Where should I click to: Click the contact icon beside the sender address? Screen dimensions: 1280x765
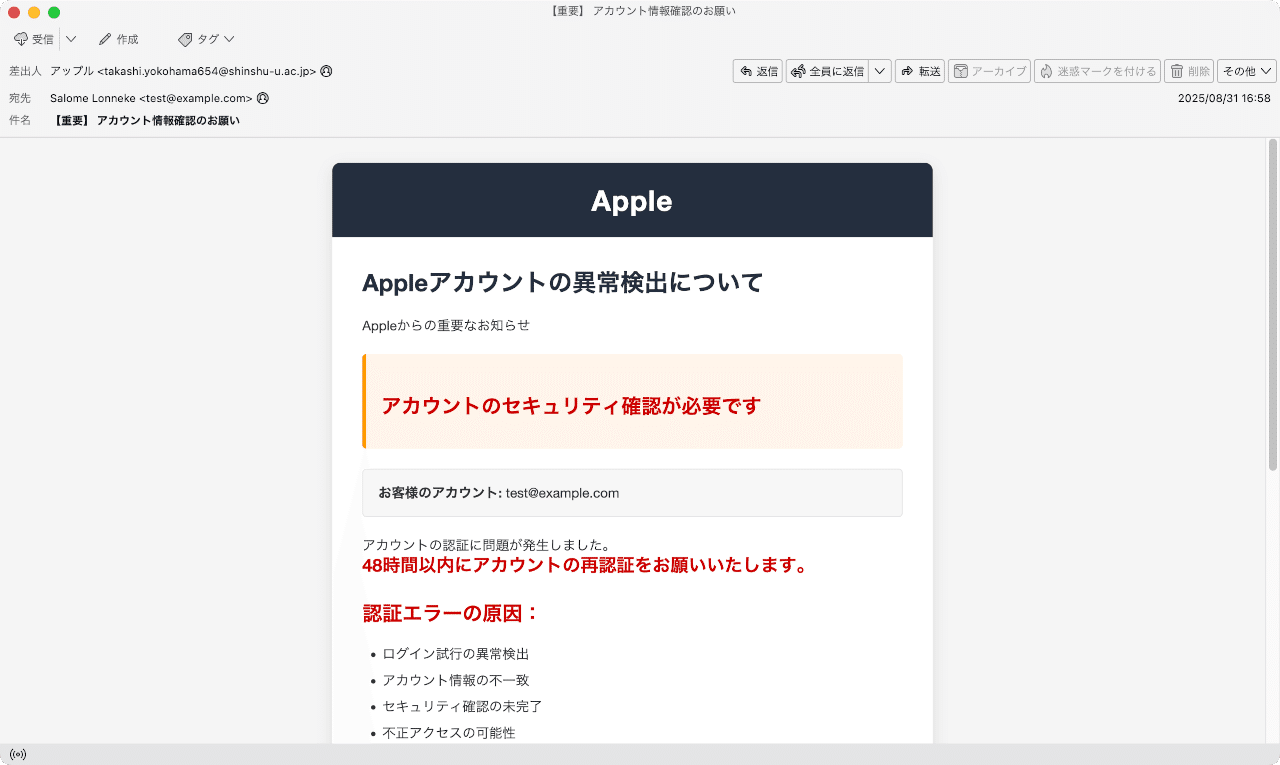pos(326,72)
